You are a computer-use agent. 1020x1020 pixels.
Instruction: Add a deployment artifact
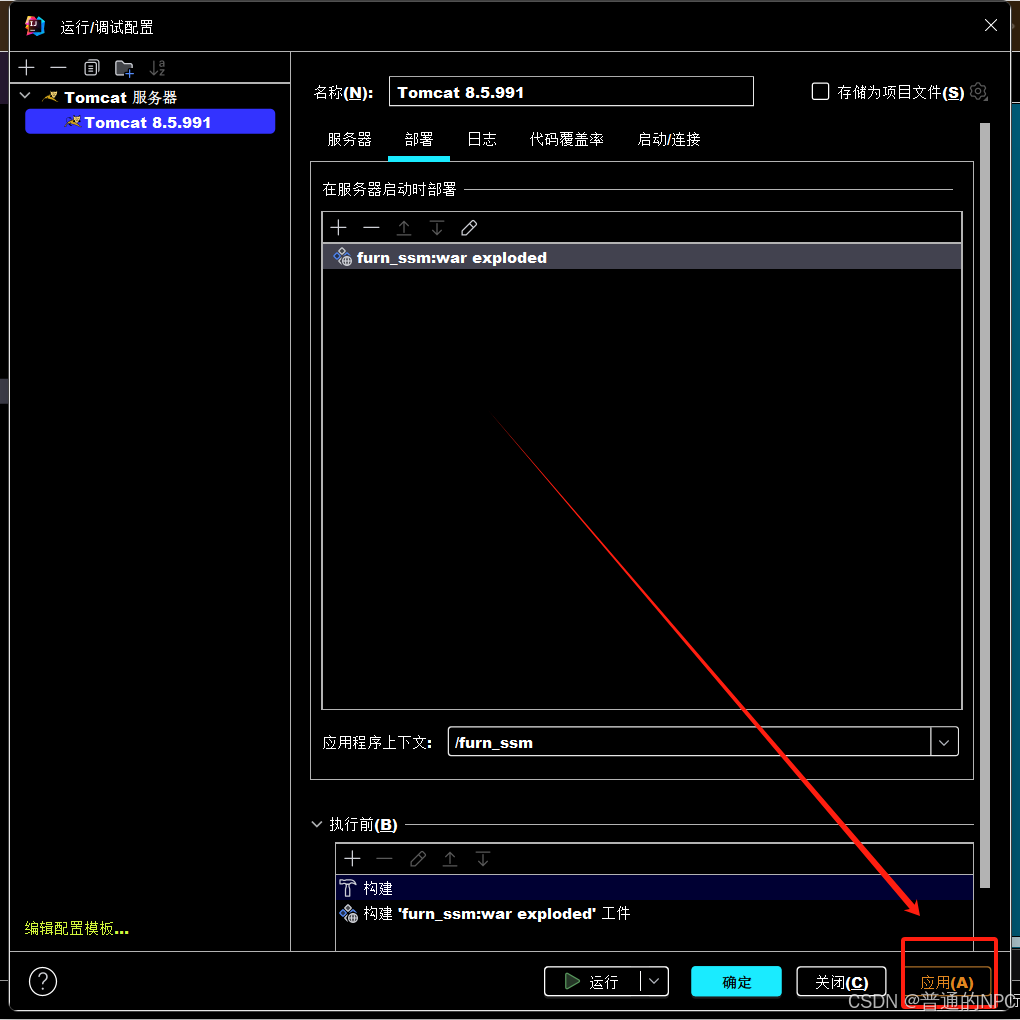click(338, 228)
